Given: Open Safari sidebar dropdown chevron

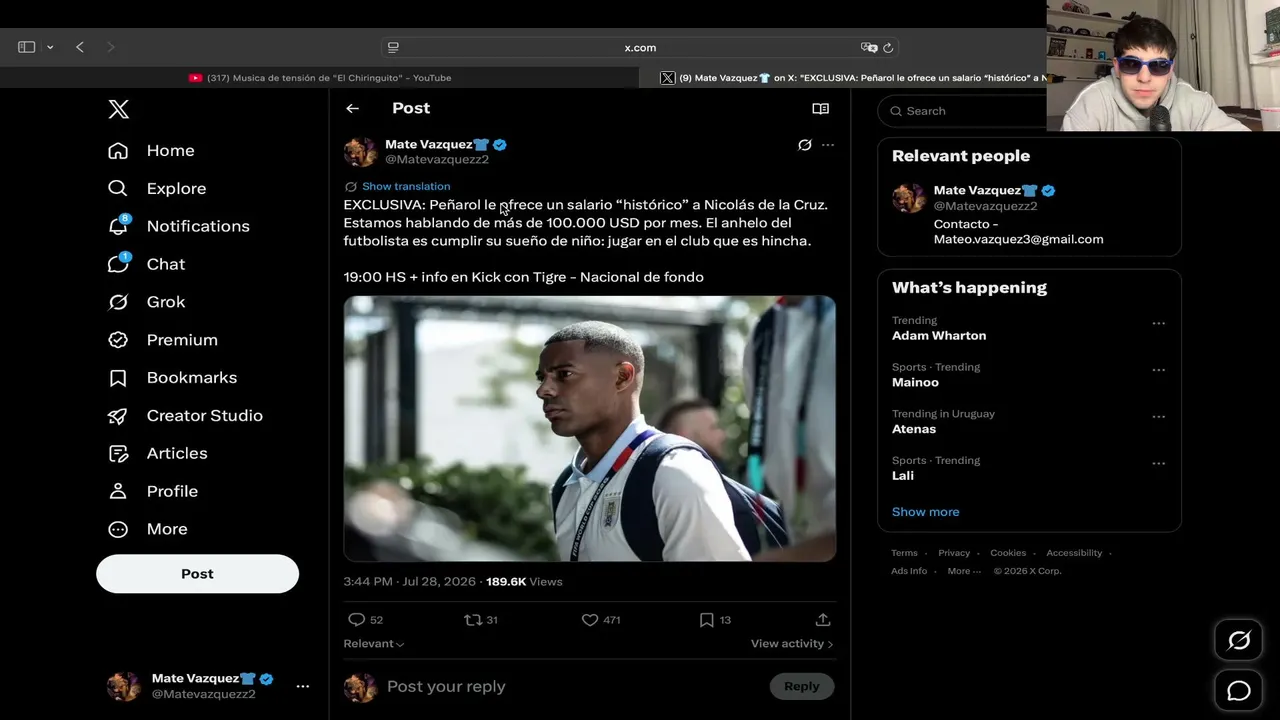Looking at the screenshot, I should click(x=50, y=47).
